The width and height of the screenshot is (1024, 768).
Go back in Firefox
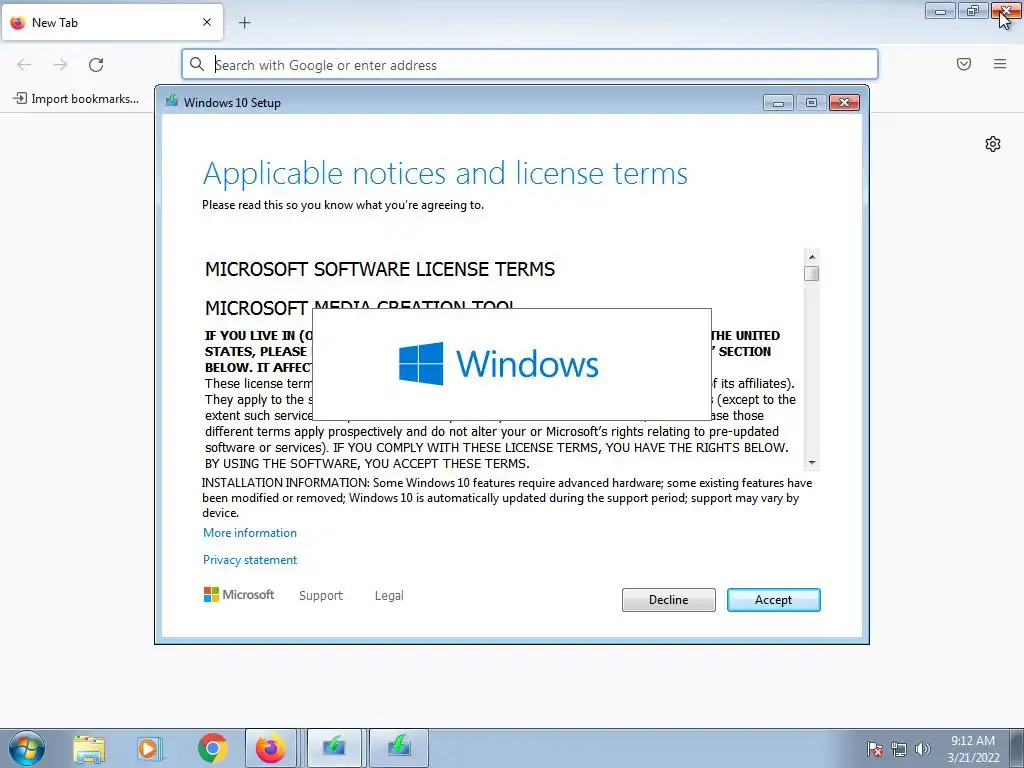(x=24, y=65)
